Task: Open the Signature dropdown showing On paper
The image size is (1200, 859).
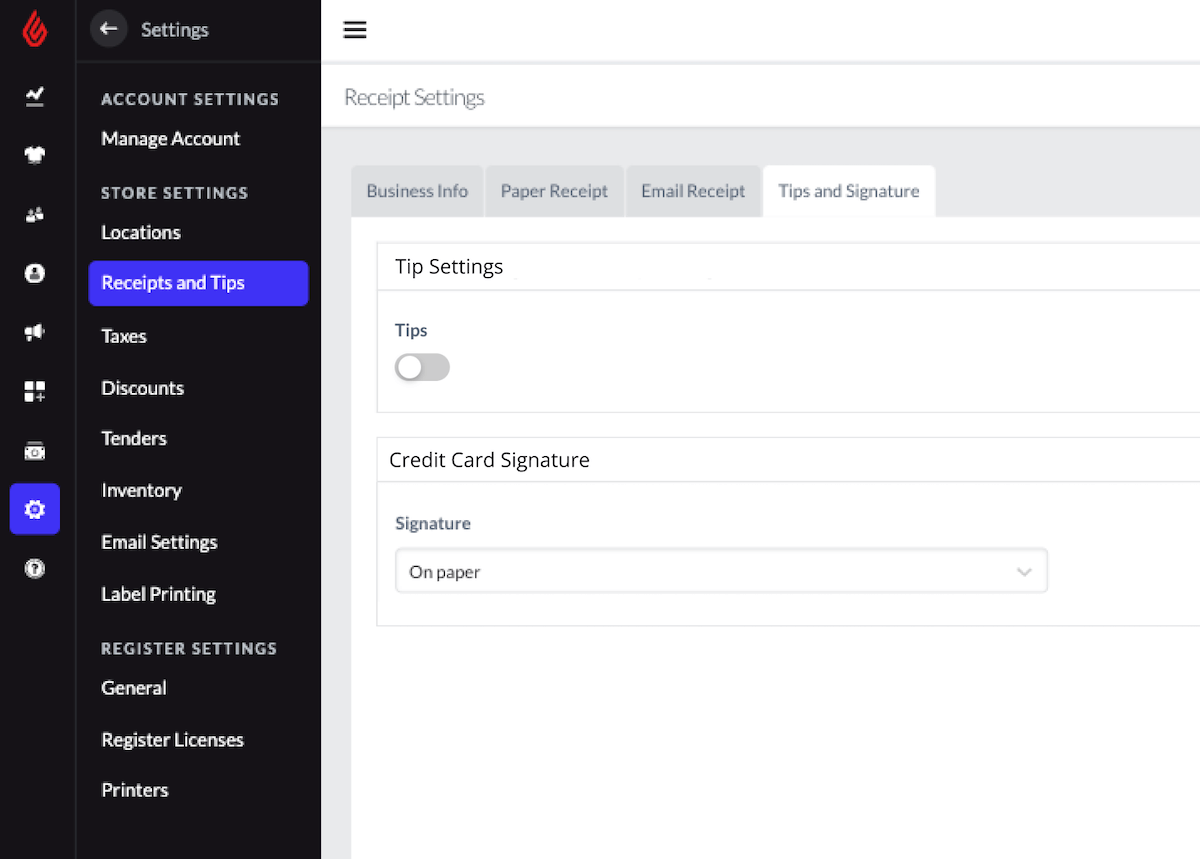Action: tap(721, 570)
